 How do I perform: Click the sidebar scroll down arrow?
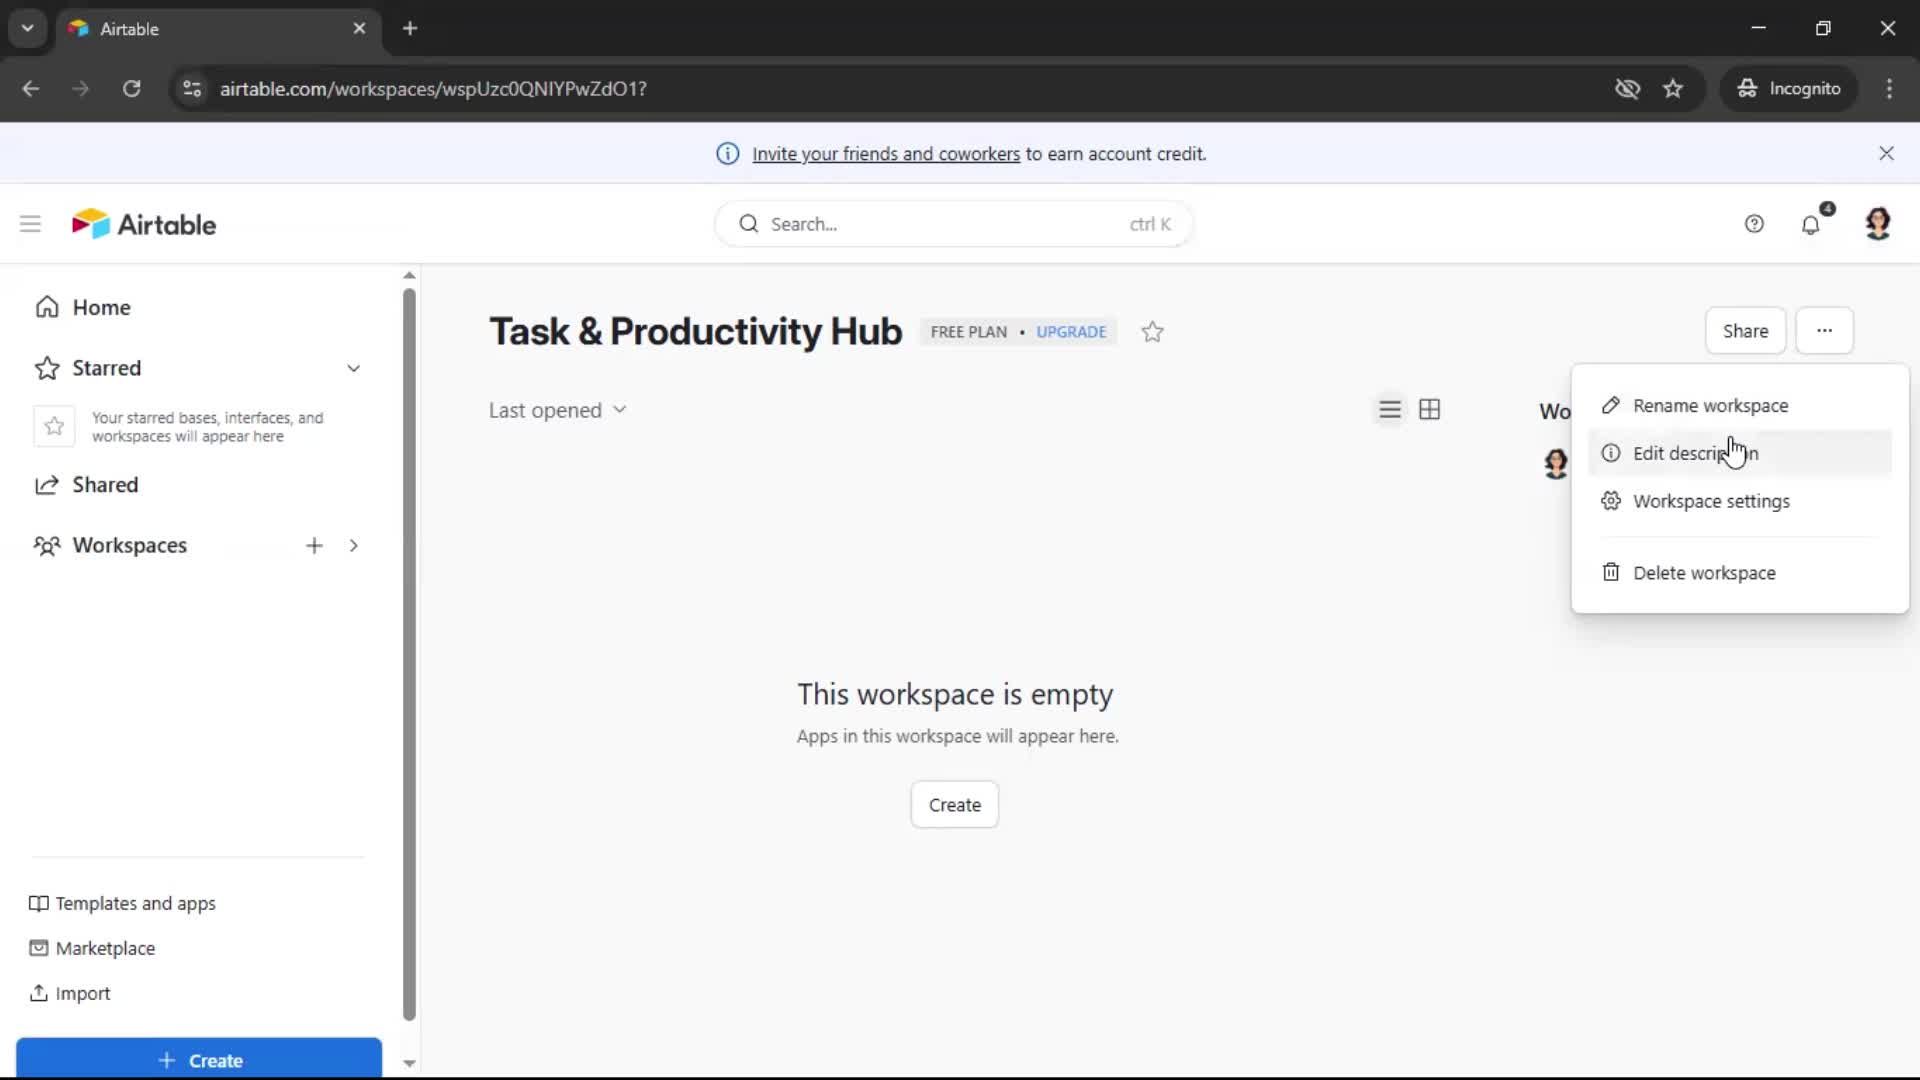click(x=409, y=1063)
